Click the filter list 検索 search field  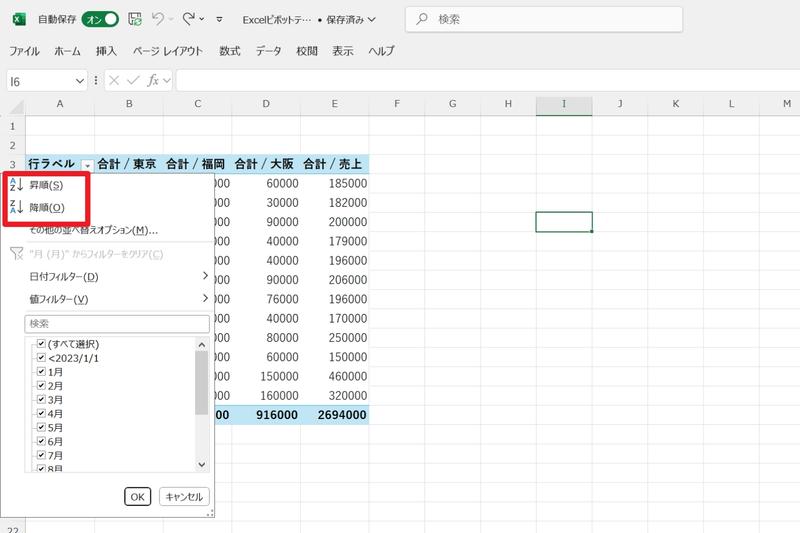117,323
